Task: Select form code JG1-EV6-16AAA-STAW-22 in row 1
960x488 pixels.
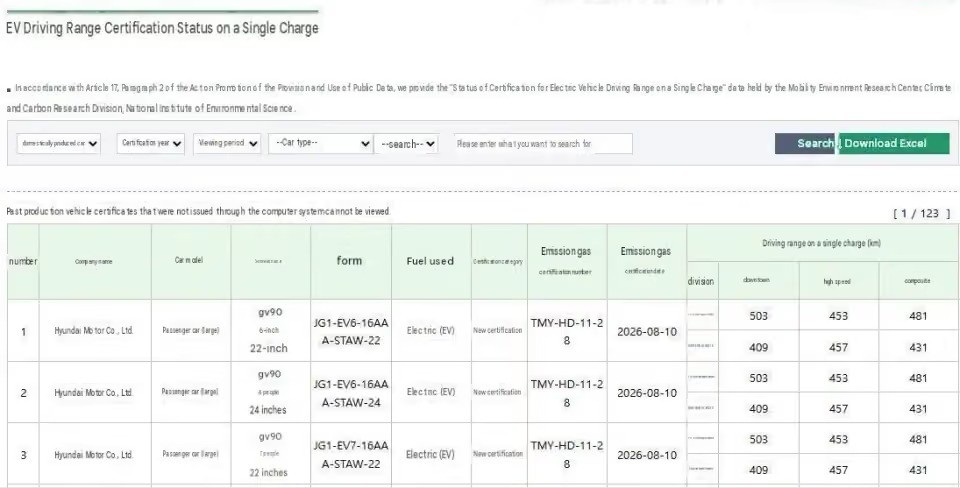Action: point(351,331)
